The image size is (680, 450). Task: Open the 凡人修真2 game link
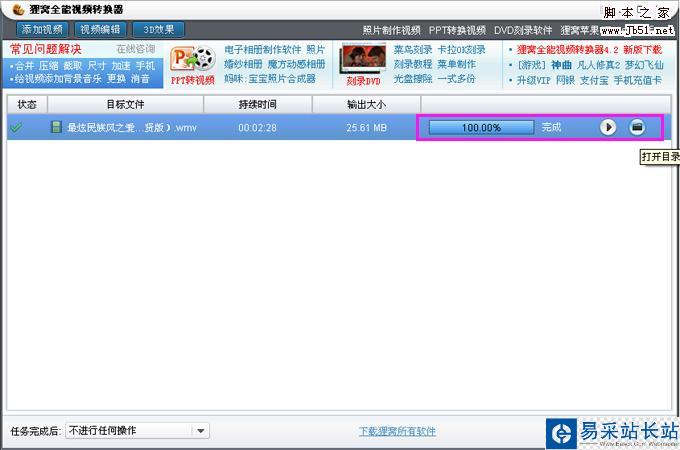click(x=598, y=65)
